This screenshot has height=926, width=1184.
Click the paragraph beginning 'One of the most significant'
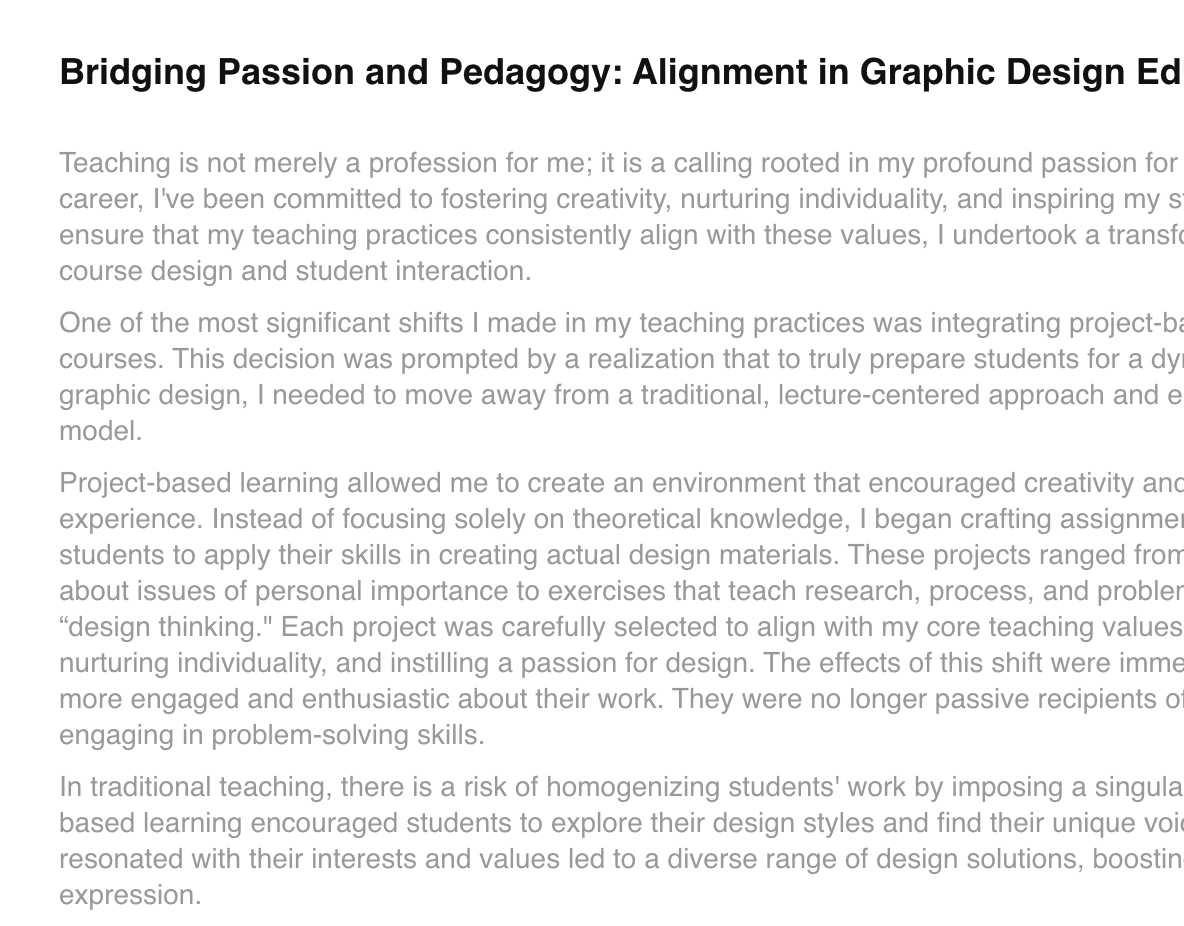coord(621,377)
